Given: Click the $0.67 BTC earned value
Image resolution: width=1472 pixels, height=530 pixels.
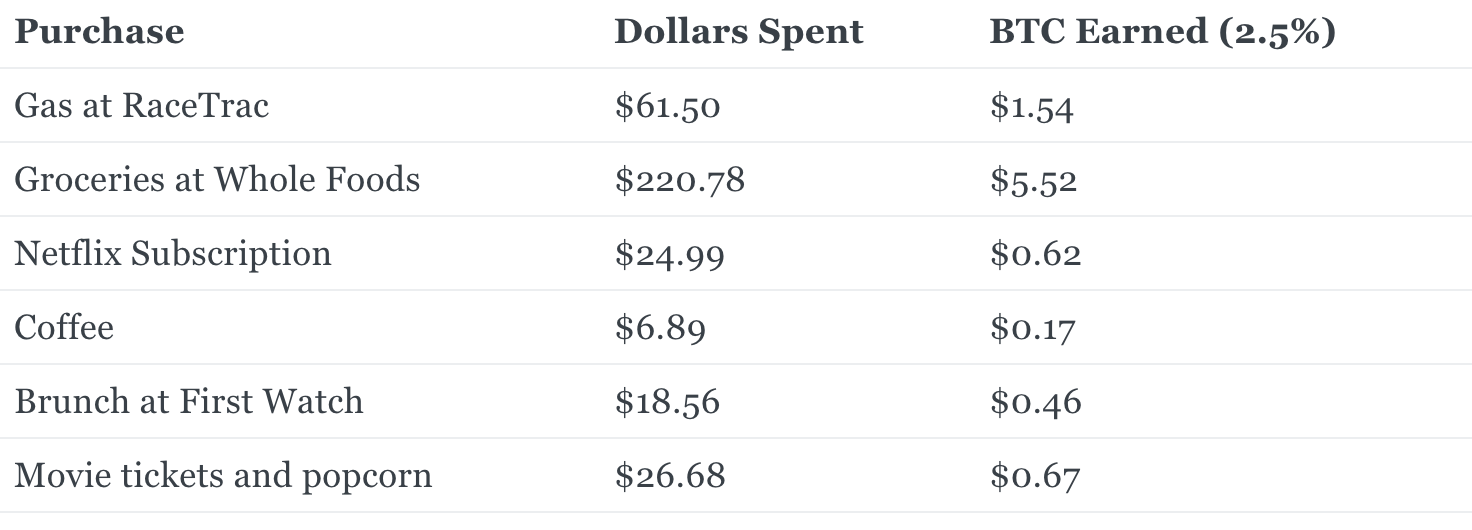Looking at the screenshot, I should coord(1035,476).
